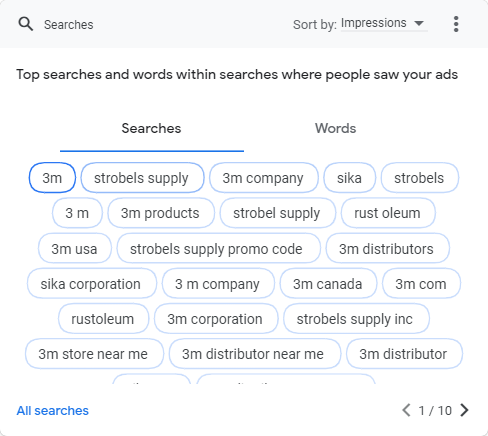The image size is (488, 436).
Task: Switch to the Words tab
Action: click(x=336, y=129)
